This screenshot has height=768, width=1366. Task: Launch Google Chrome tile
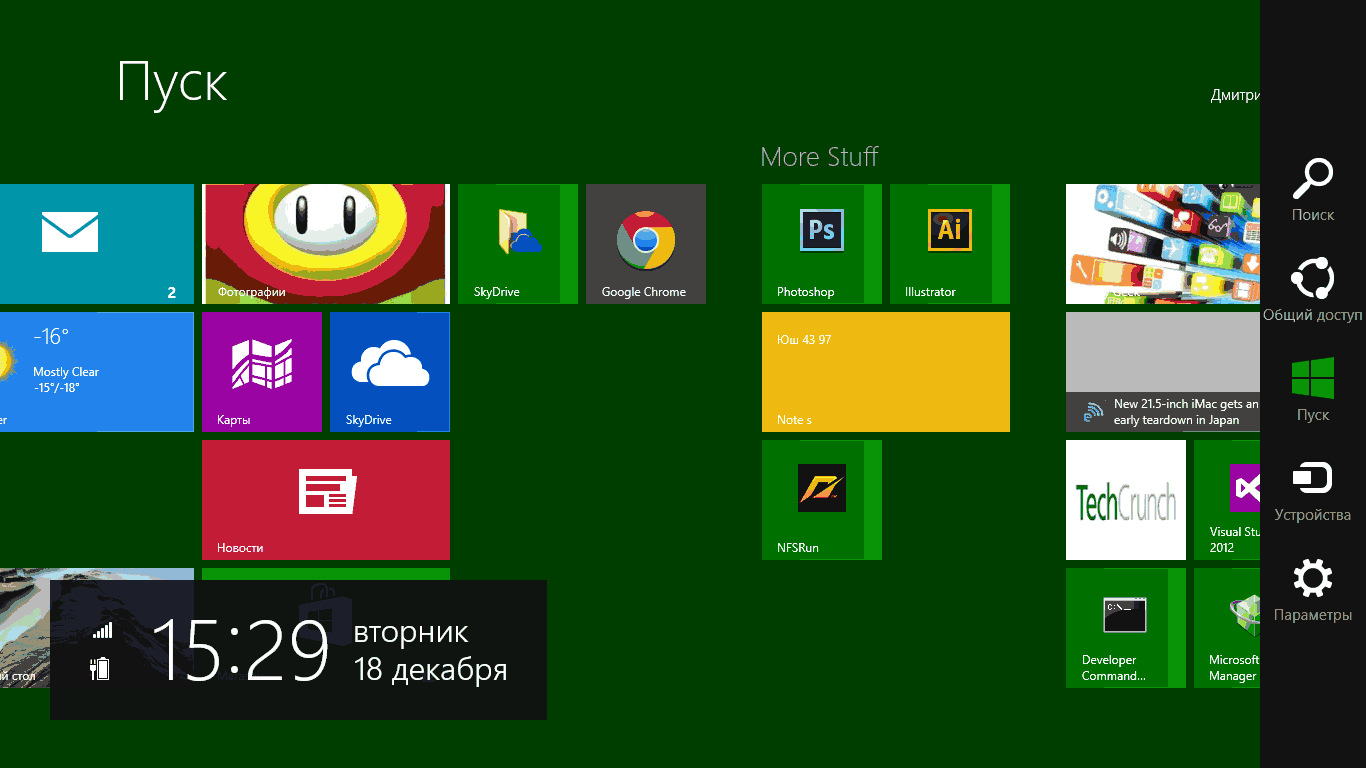(x=646, y=244)
